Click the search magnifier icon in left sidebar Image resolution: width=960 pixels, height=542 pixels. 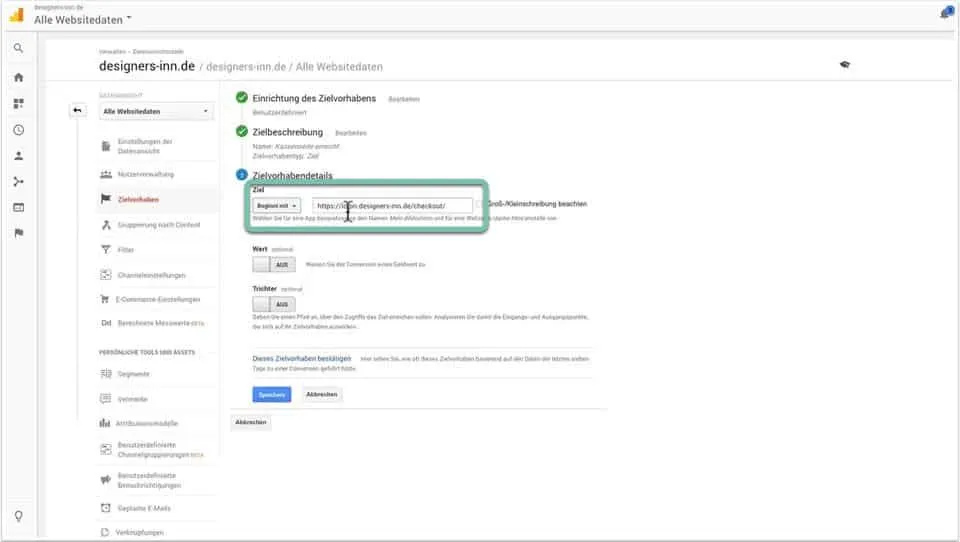pyautogui.click(x=18, y=48)
